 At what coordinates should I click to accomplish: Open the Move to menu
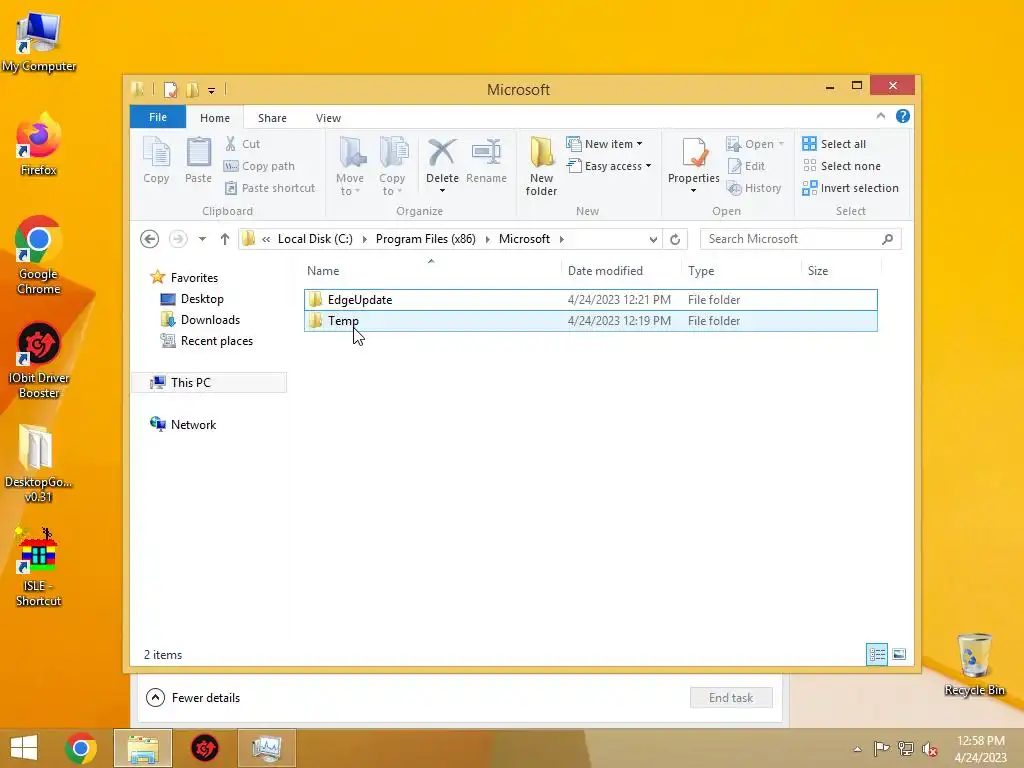350,166
